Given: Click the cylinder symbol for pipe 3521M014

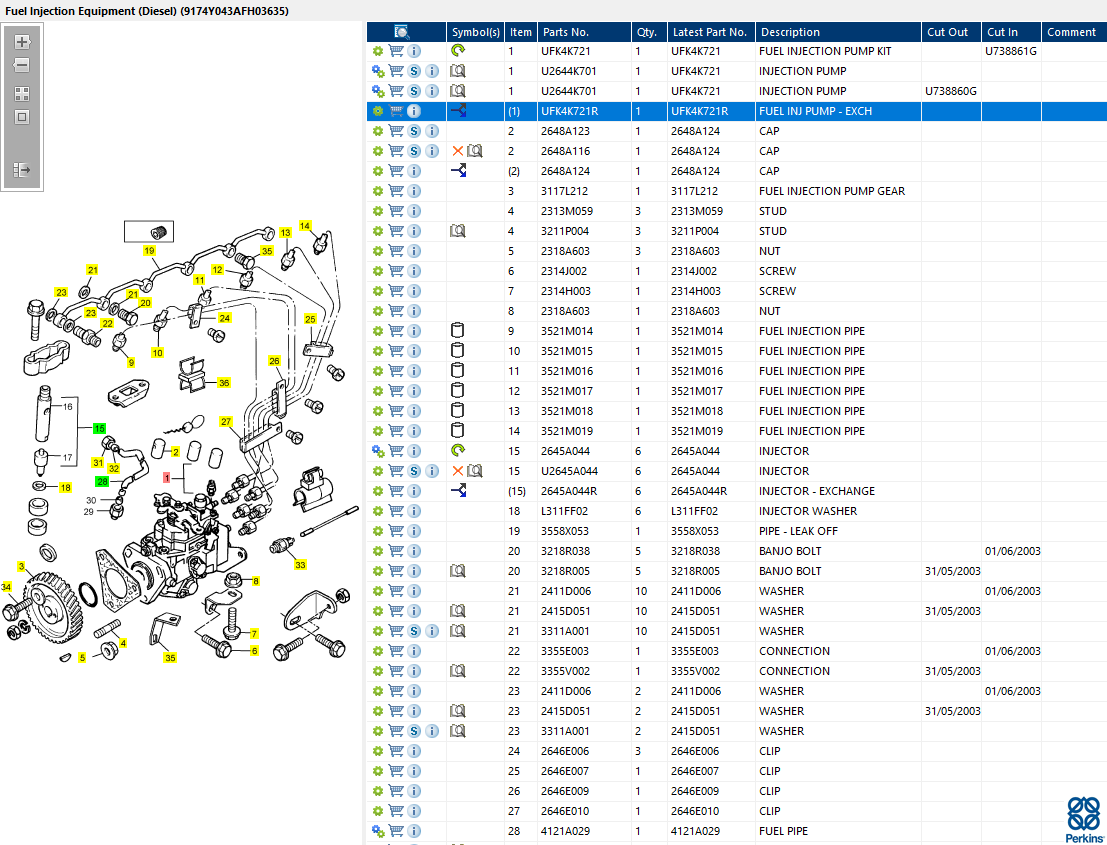Looking at the screenshot, I should tap(457, 330).
